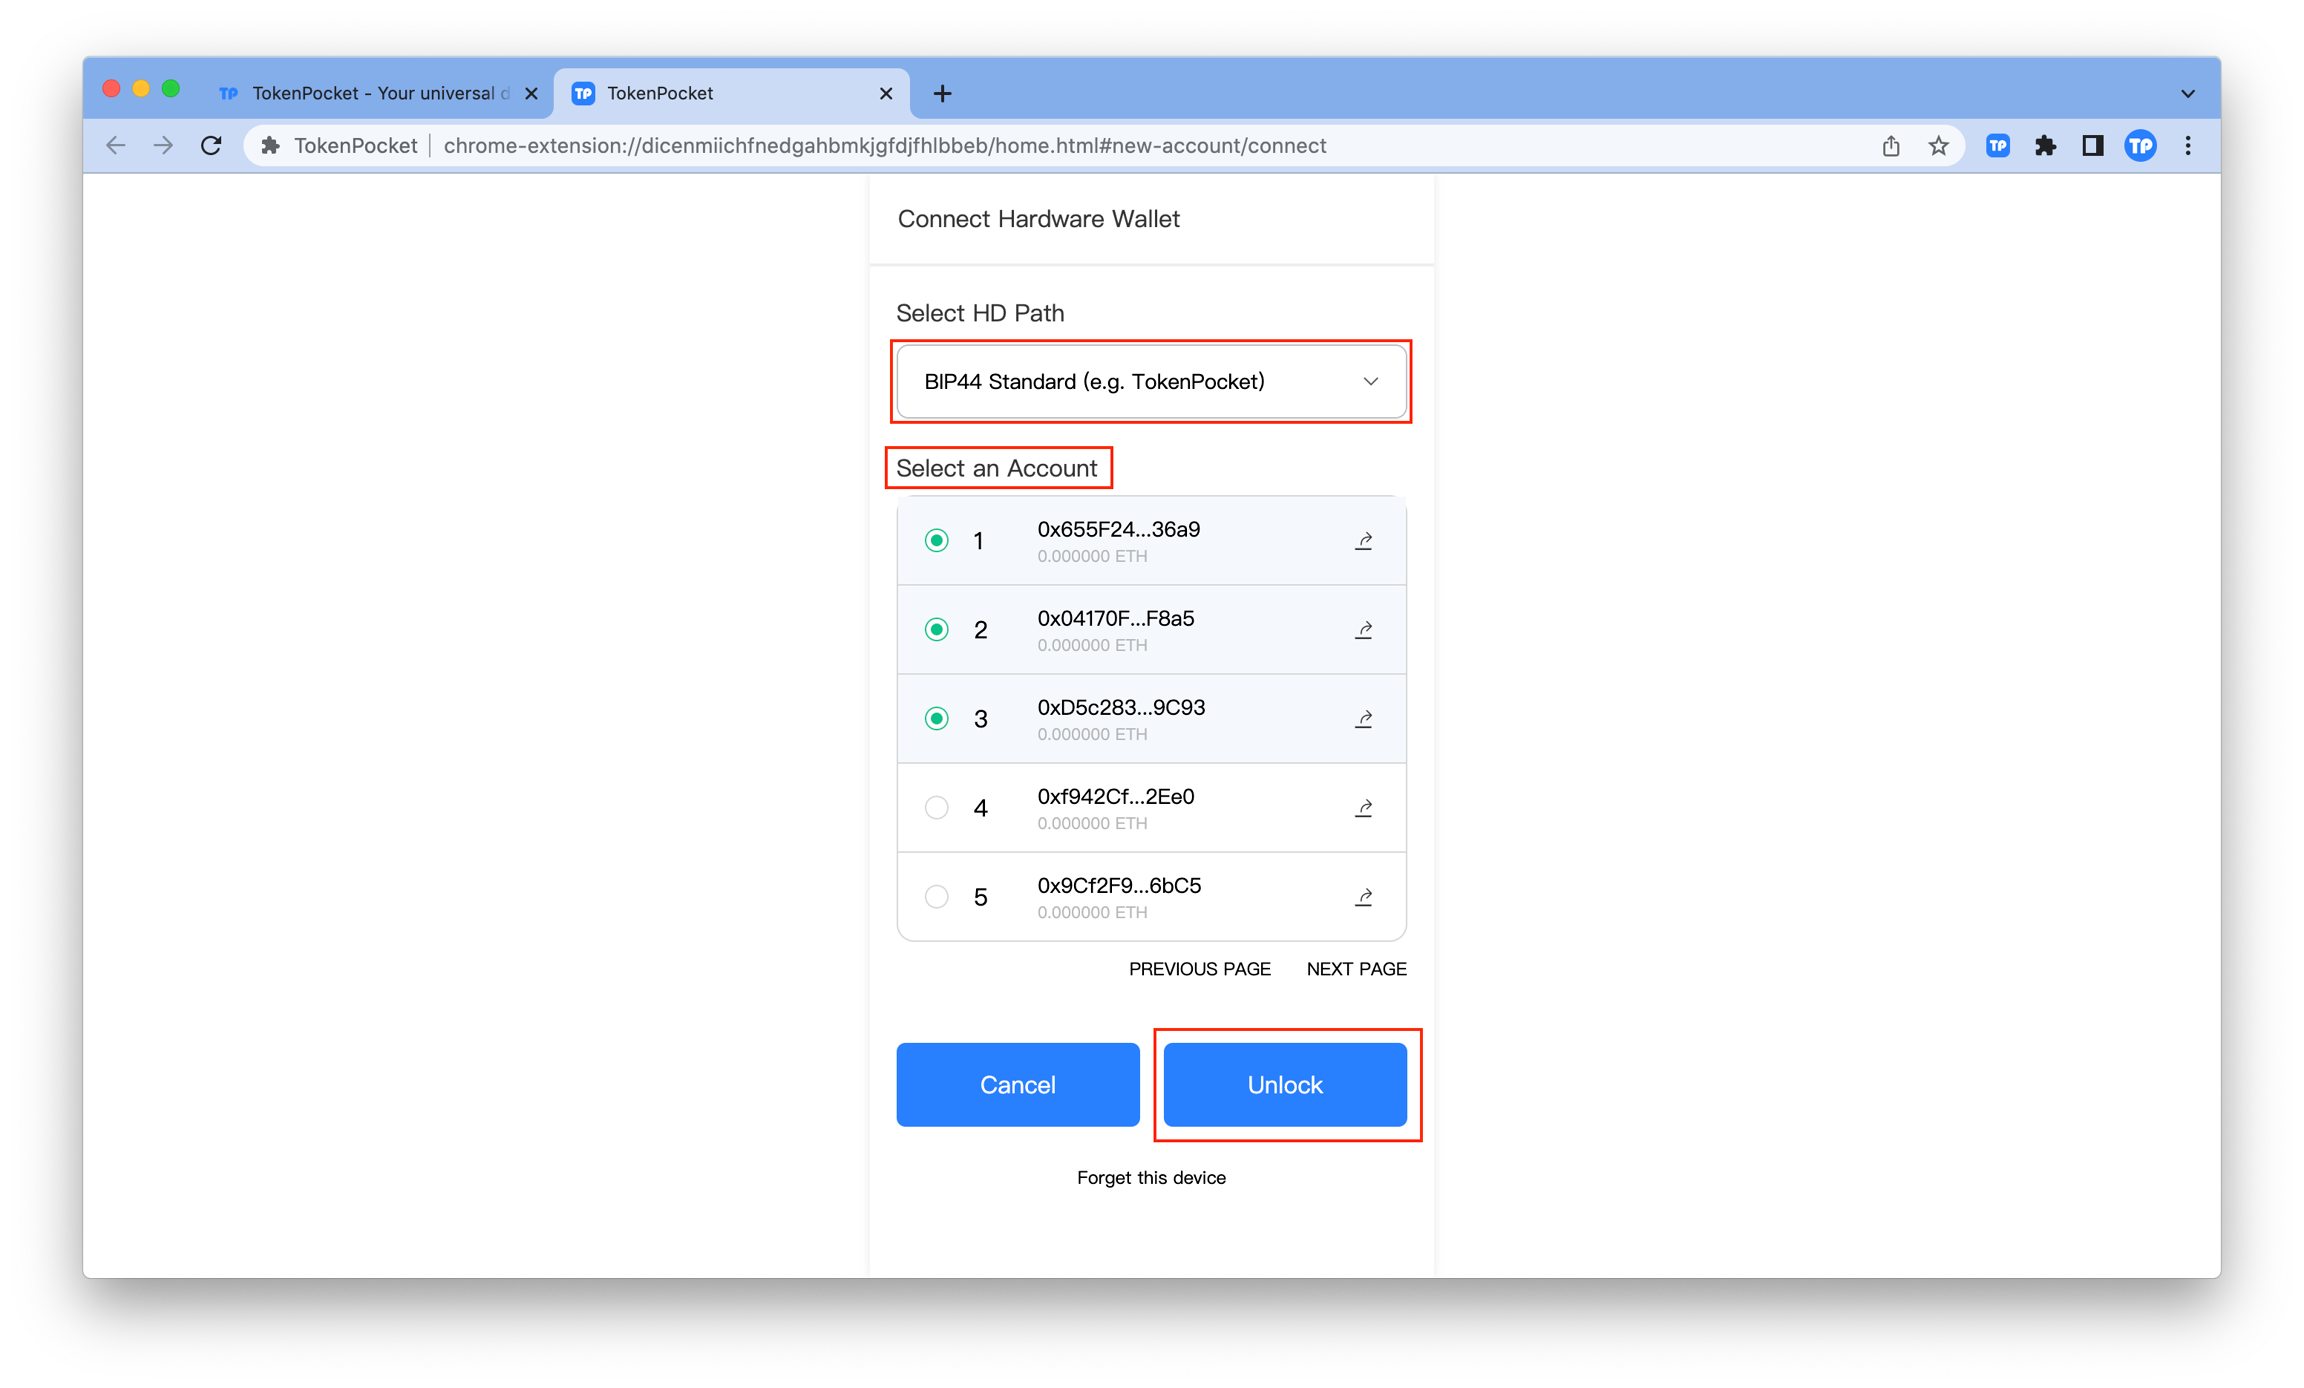Select account 4 radio button
Screen dimensions: 2304x1388
(x=936, y=808)
